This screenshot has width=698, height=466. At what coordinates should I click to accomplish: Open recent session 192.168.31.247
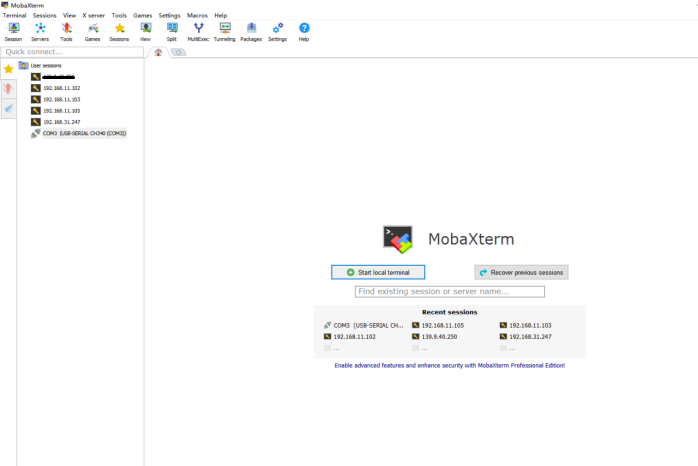526,336
